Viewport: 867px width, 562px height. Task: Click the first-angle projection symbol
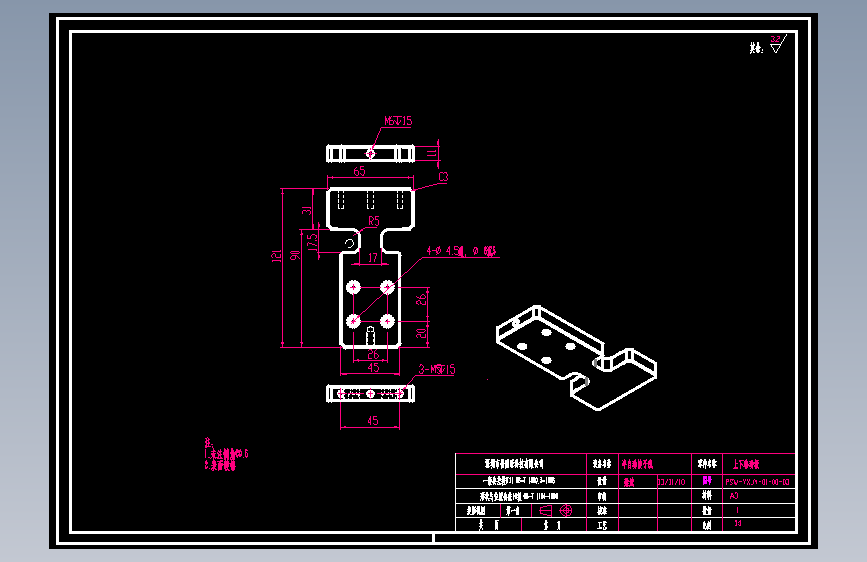point(556,511)
